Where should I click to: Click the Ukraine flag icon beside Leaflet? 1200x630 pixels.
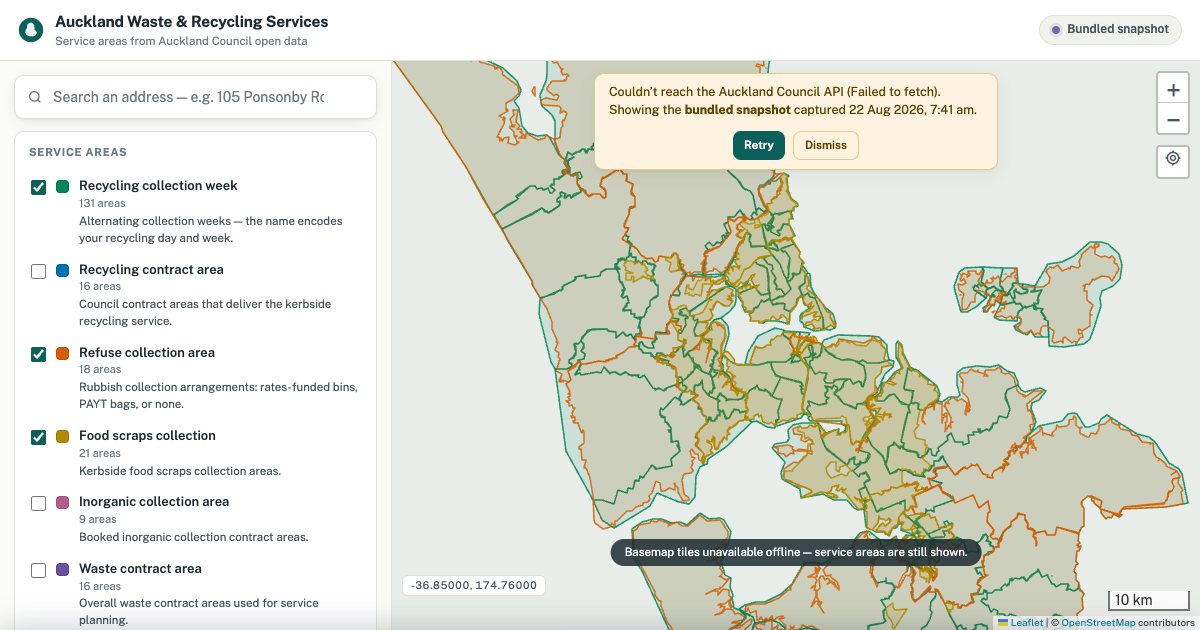(x=1003, y=622)
